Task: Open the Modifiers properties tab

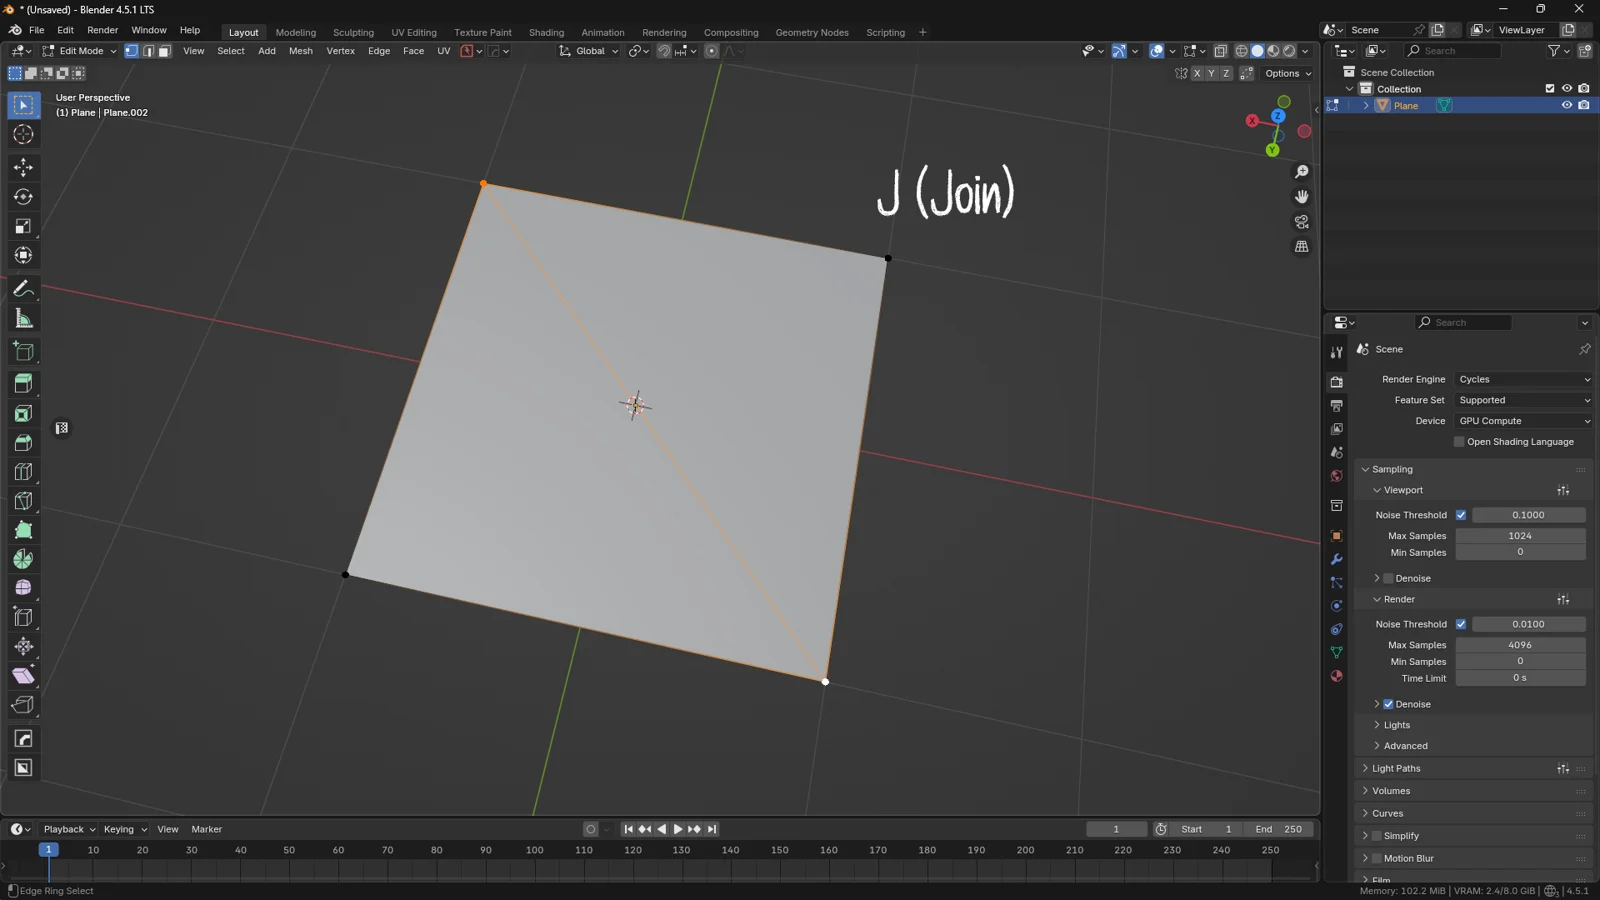Action: [x=1336, y=559]
